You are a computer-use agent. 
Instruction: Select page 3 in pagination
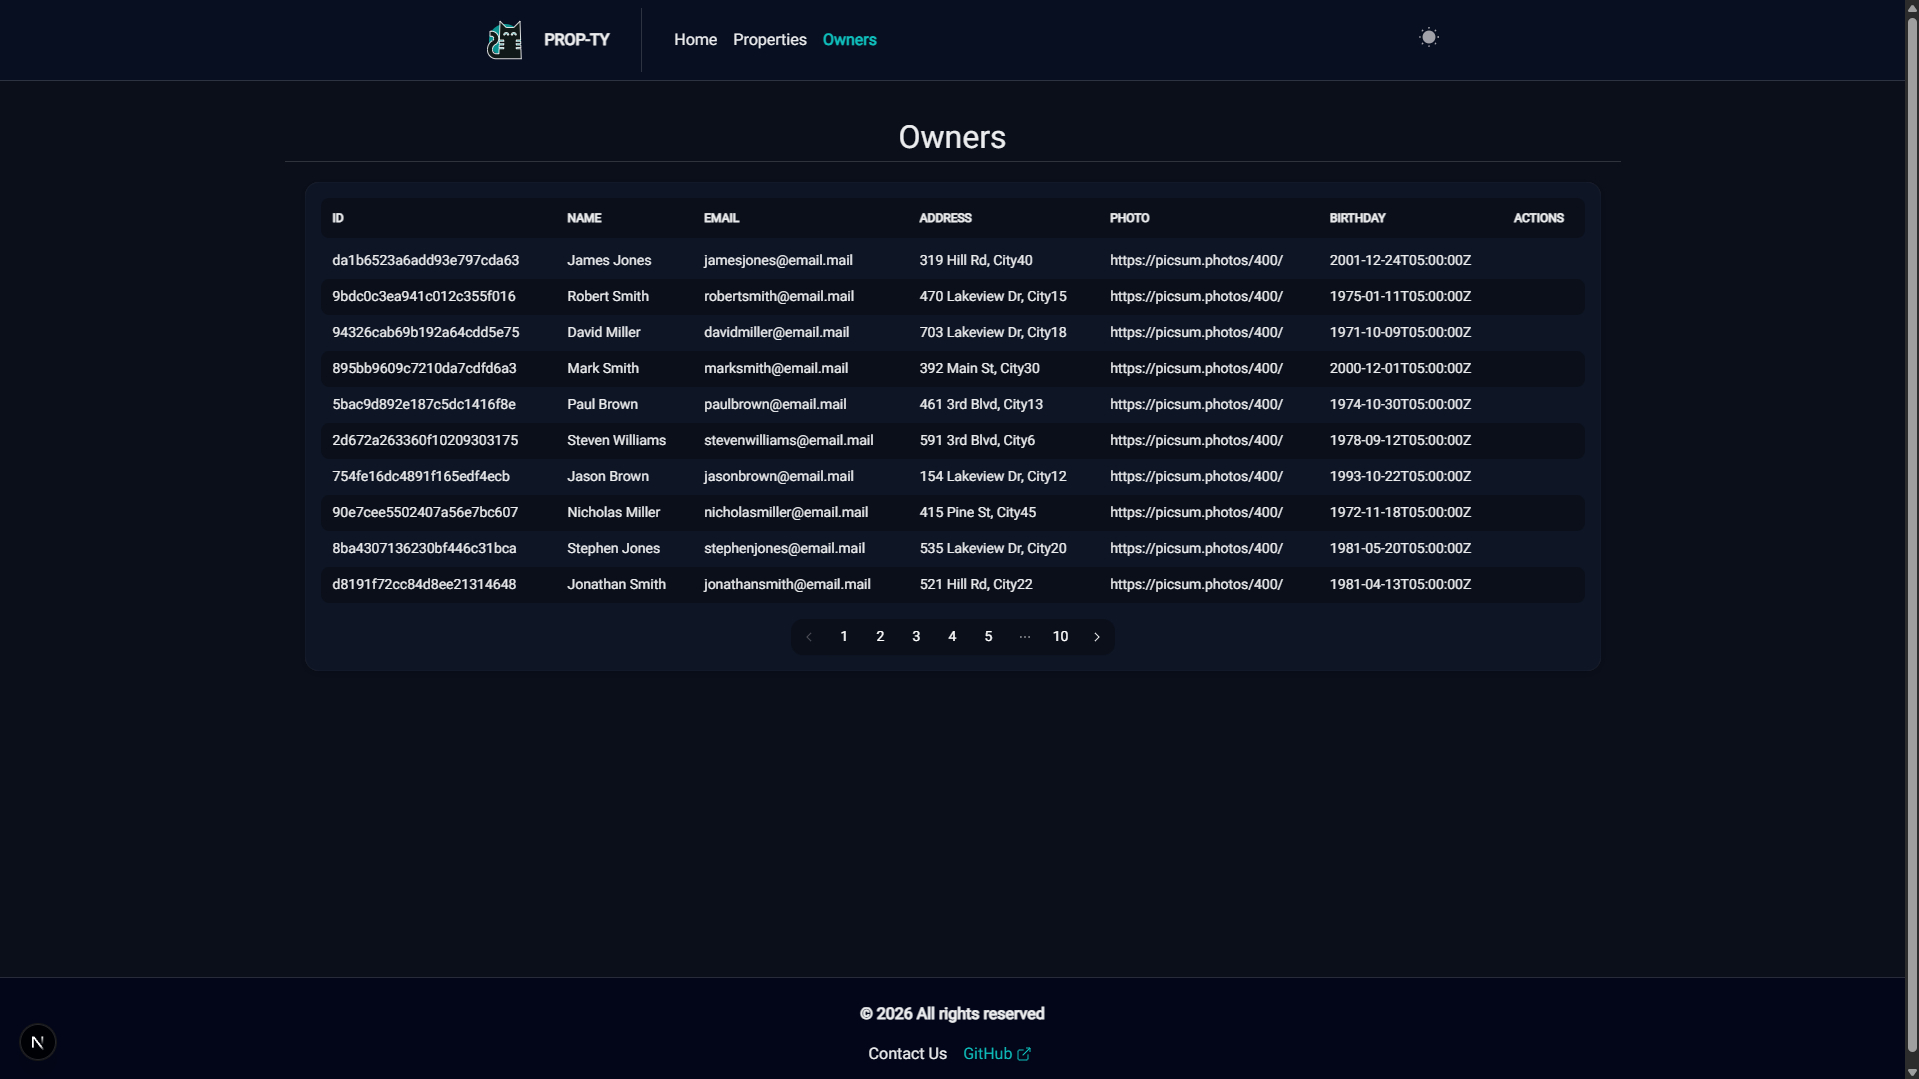click(916, 637)
